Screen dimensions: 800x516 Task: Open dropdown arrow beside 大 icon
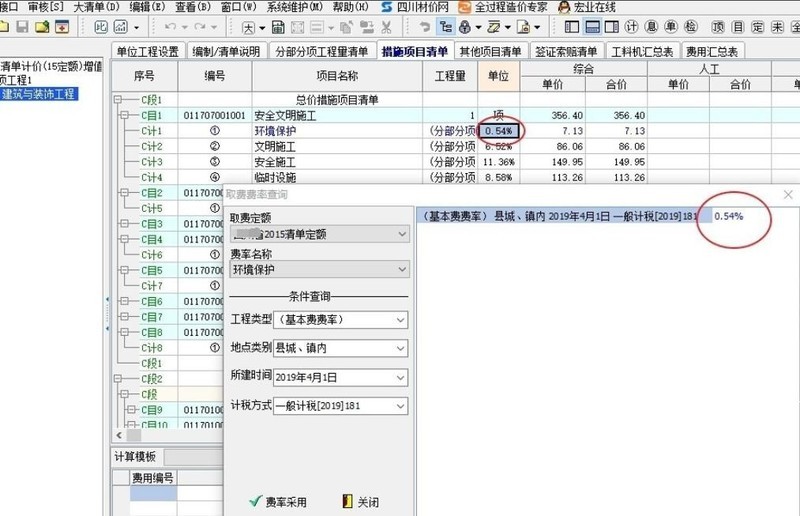coord(262,28)
